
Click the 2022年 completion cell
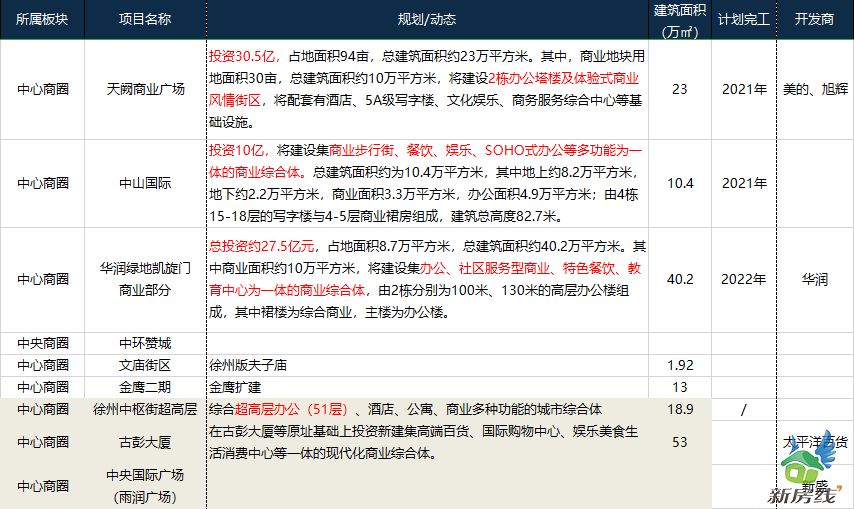click(744, 279)
